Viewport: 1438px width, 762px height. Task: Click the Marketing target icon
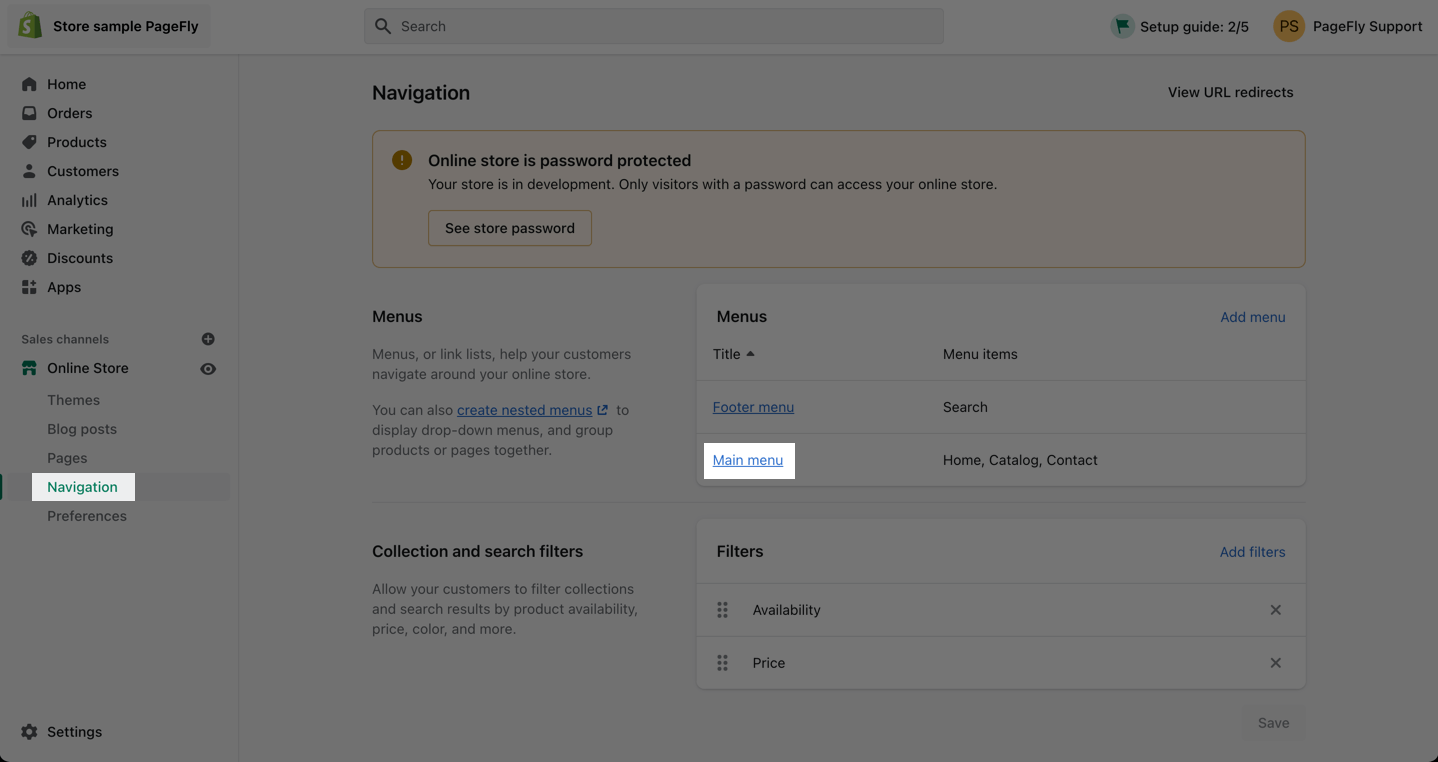pyautogui.click(x=29, y=229)
